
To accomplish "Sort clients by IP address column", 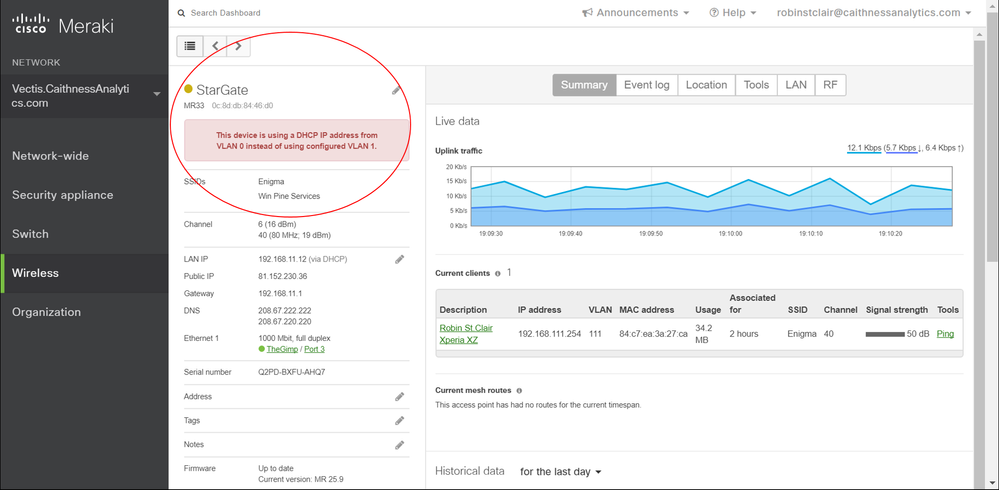I will [540, 310].
